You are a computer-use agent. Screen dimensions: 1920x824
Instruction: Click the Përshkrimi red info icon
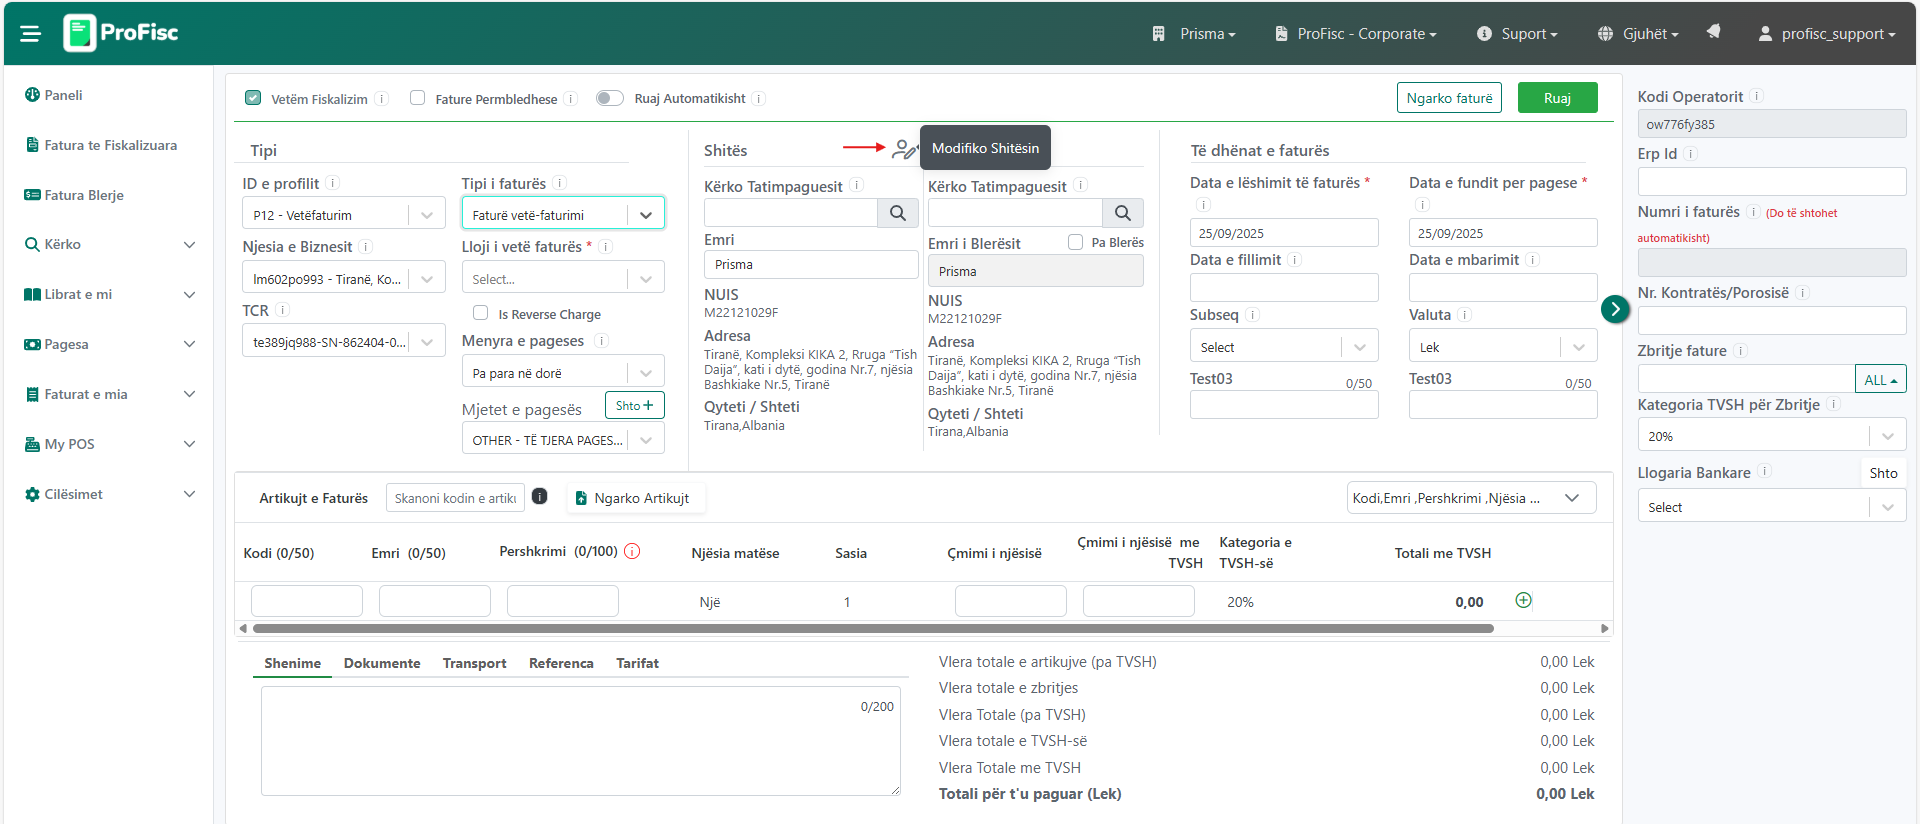pos(632,551)
